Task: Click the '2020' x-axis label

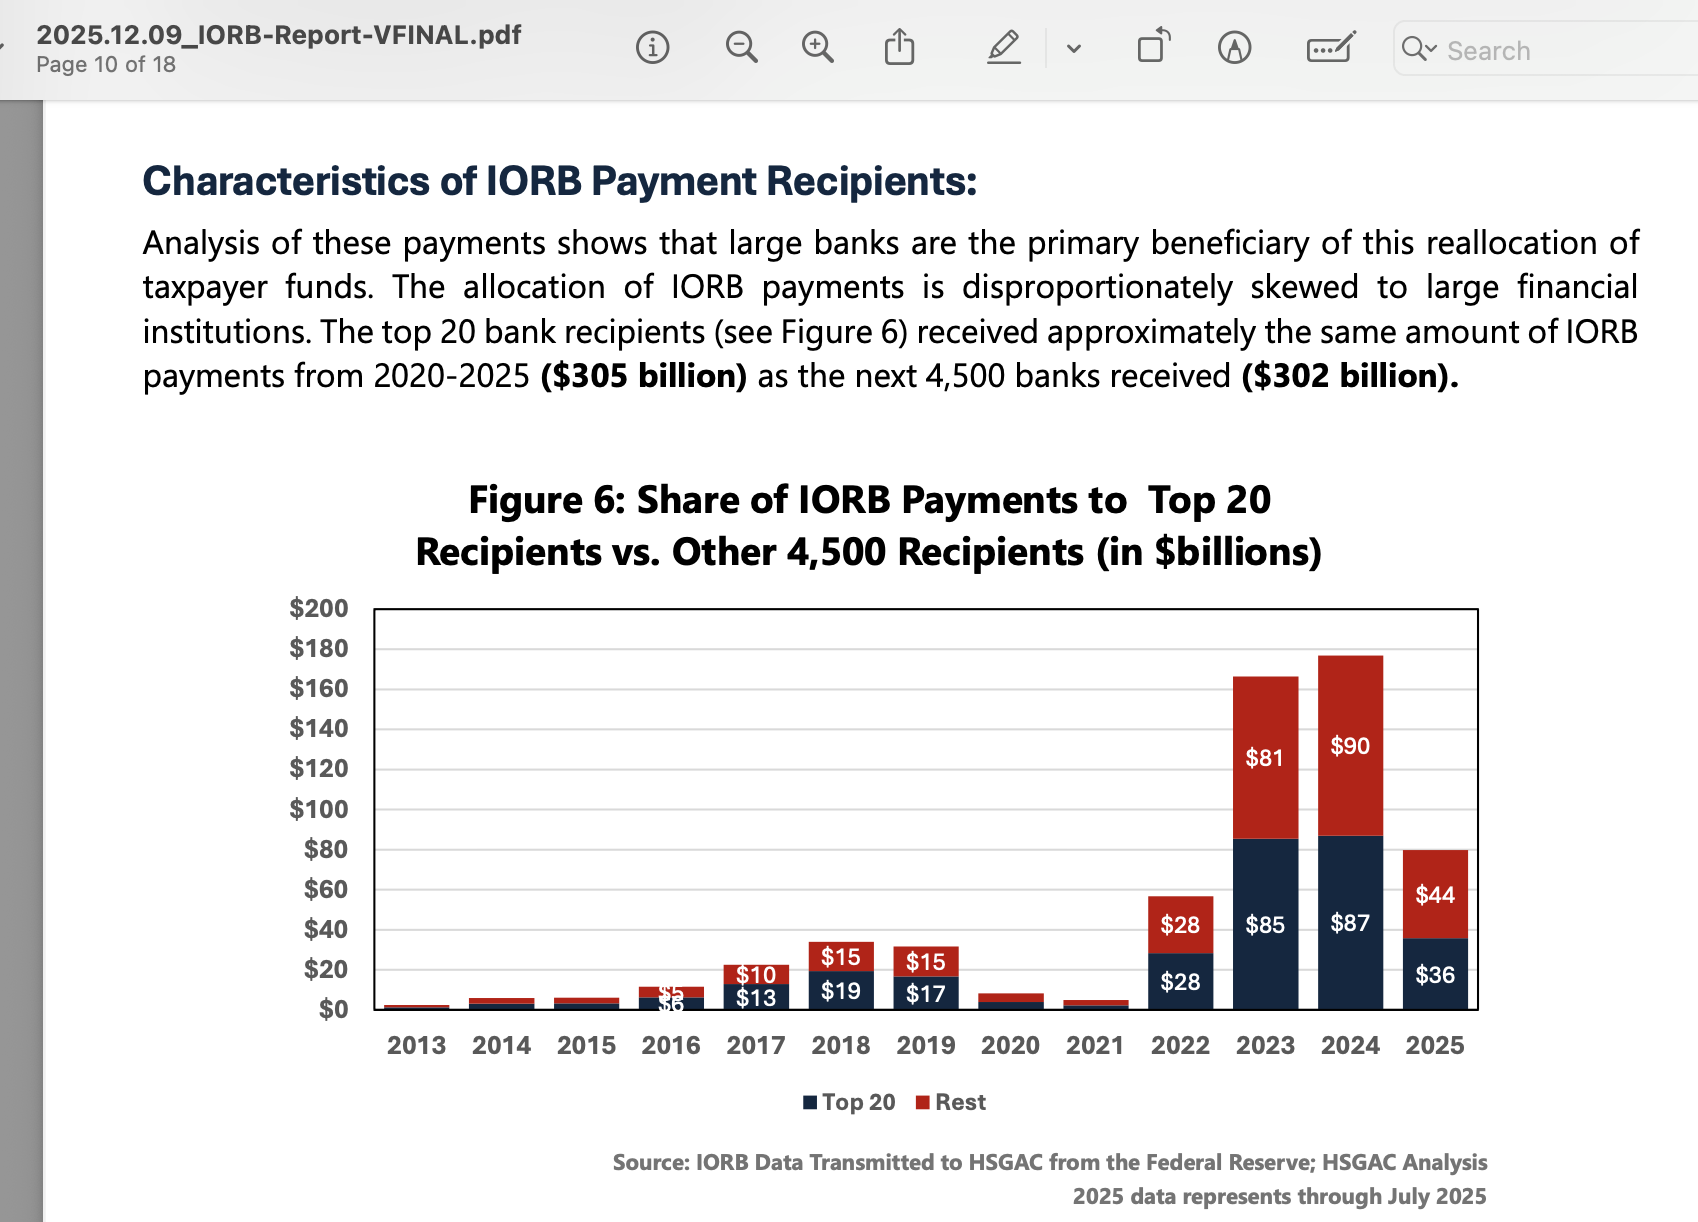Action: pyautogui.click(x=1011, y=1045)
